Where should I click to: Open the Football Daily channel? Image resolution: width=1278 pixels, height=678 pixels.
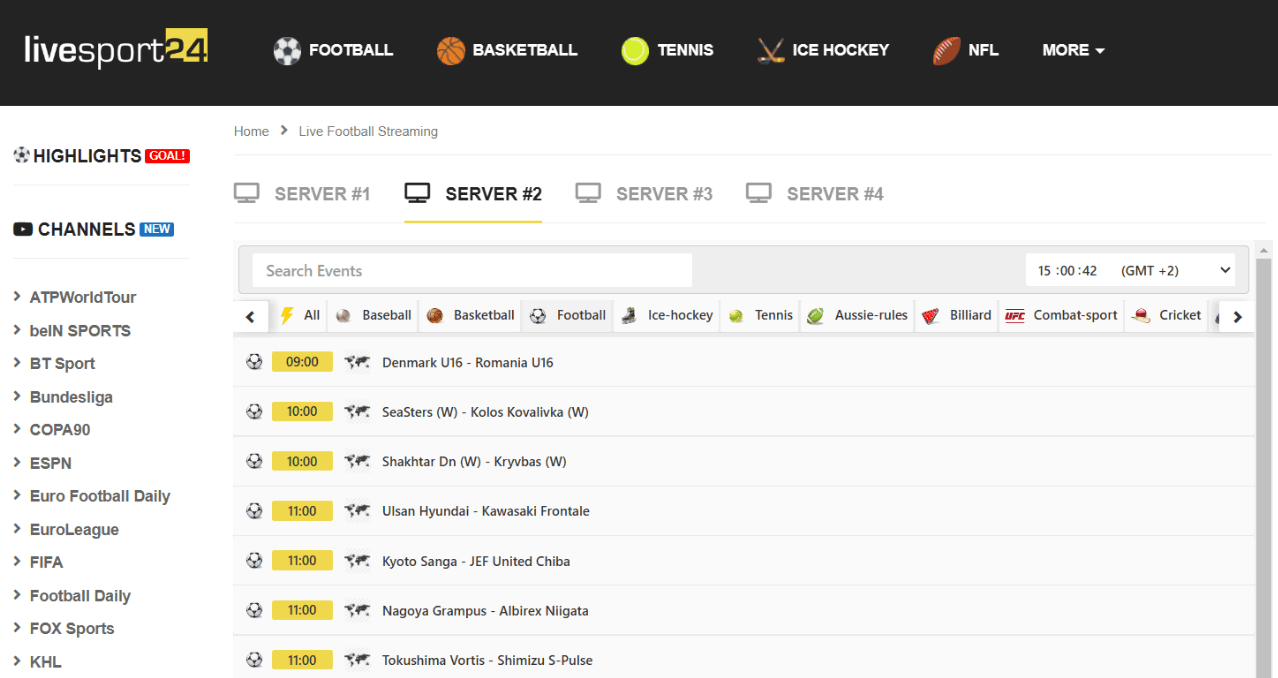[80, 596]
